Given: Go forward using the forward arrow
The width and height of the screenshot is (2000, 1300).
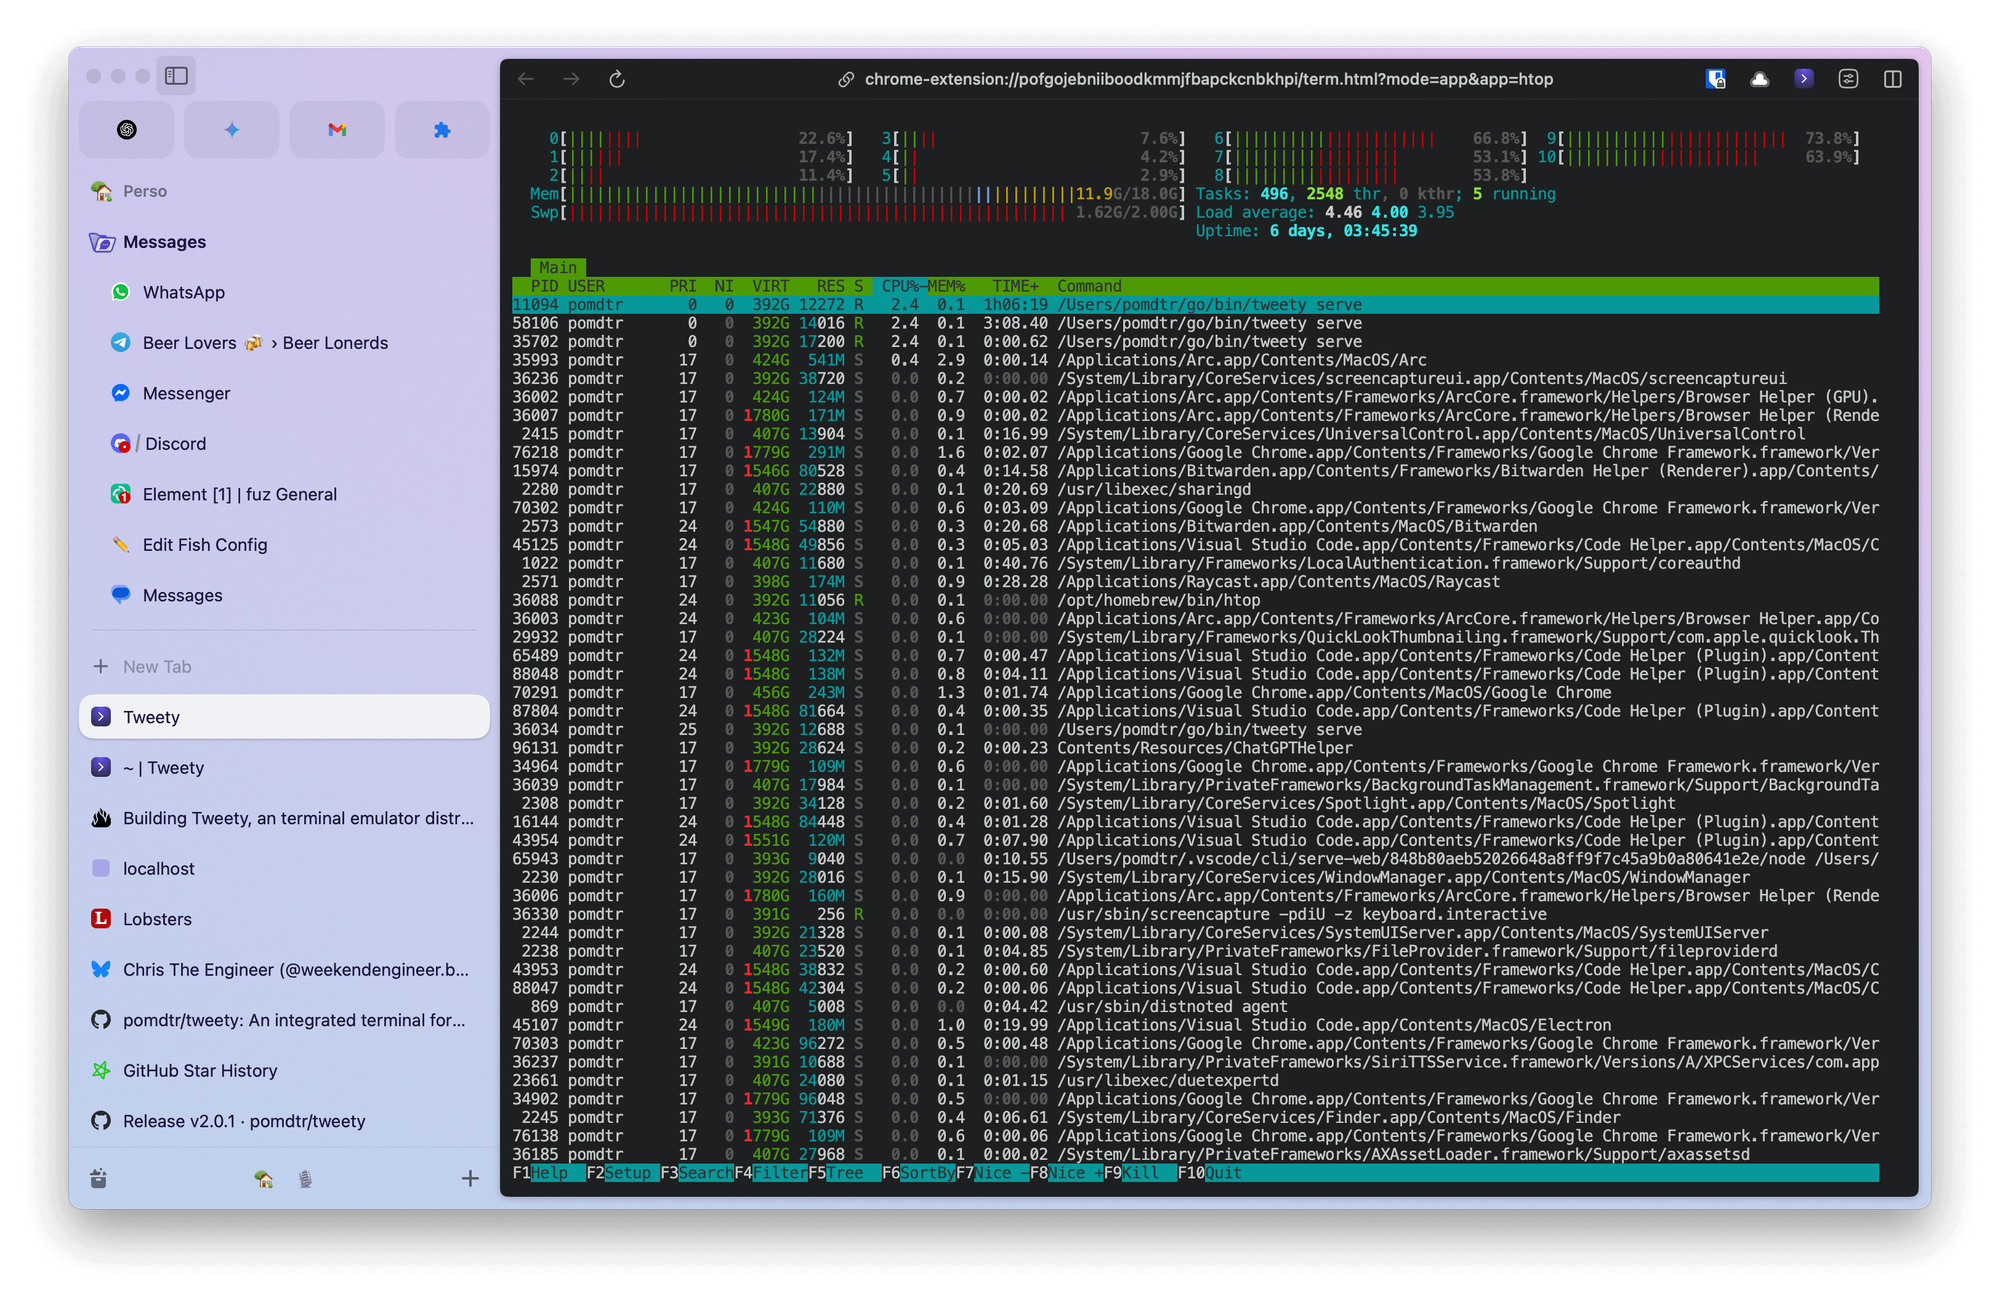Looking at the screenshot, I should (571, 79).
